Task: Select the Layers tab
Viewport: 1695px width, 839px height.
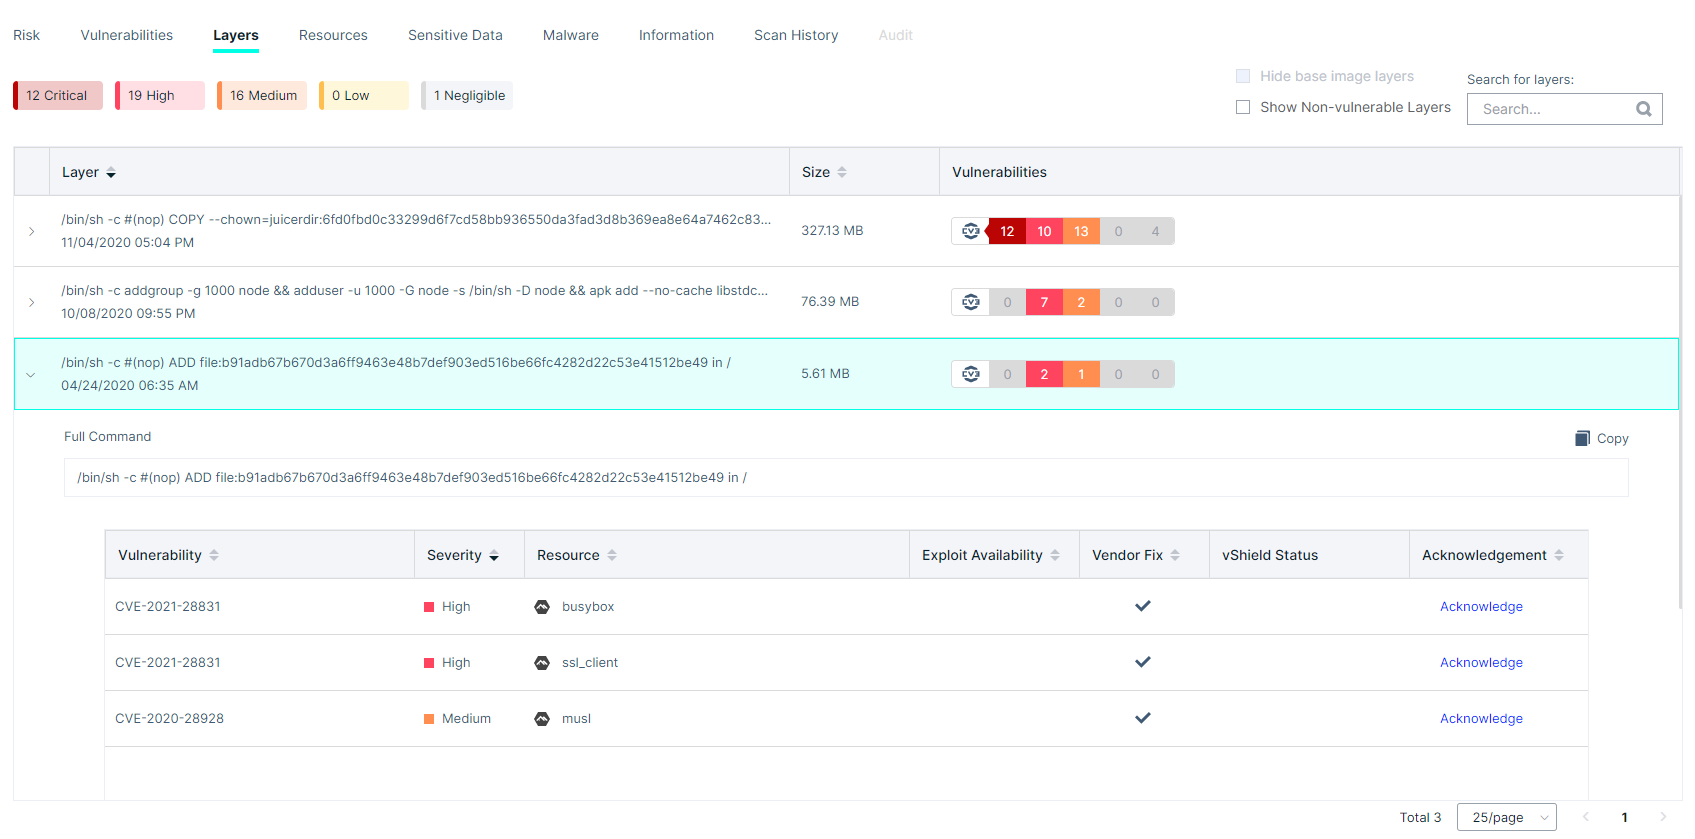Action: (236, 35)
